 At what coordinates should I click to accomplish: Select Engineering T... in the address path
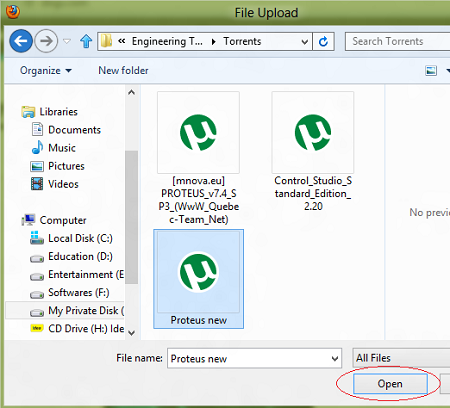tap(167, 41)
